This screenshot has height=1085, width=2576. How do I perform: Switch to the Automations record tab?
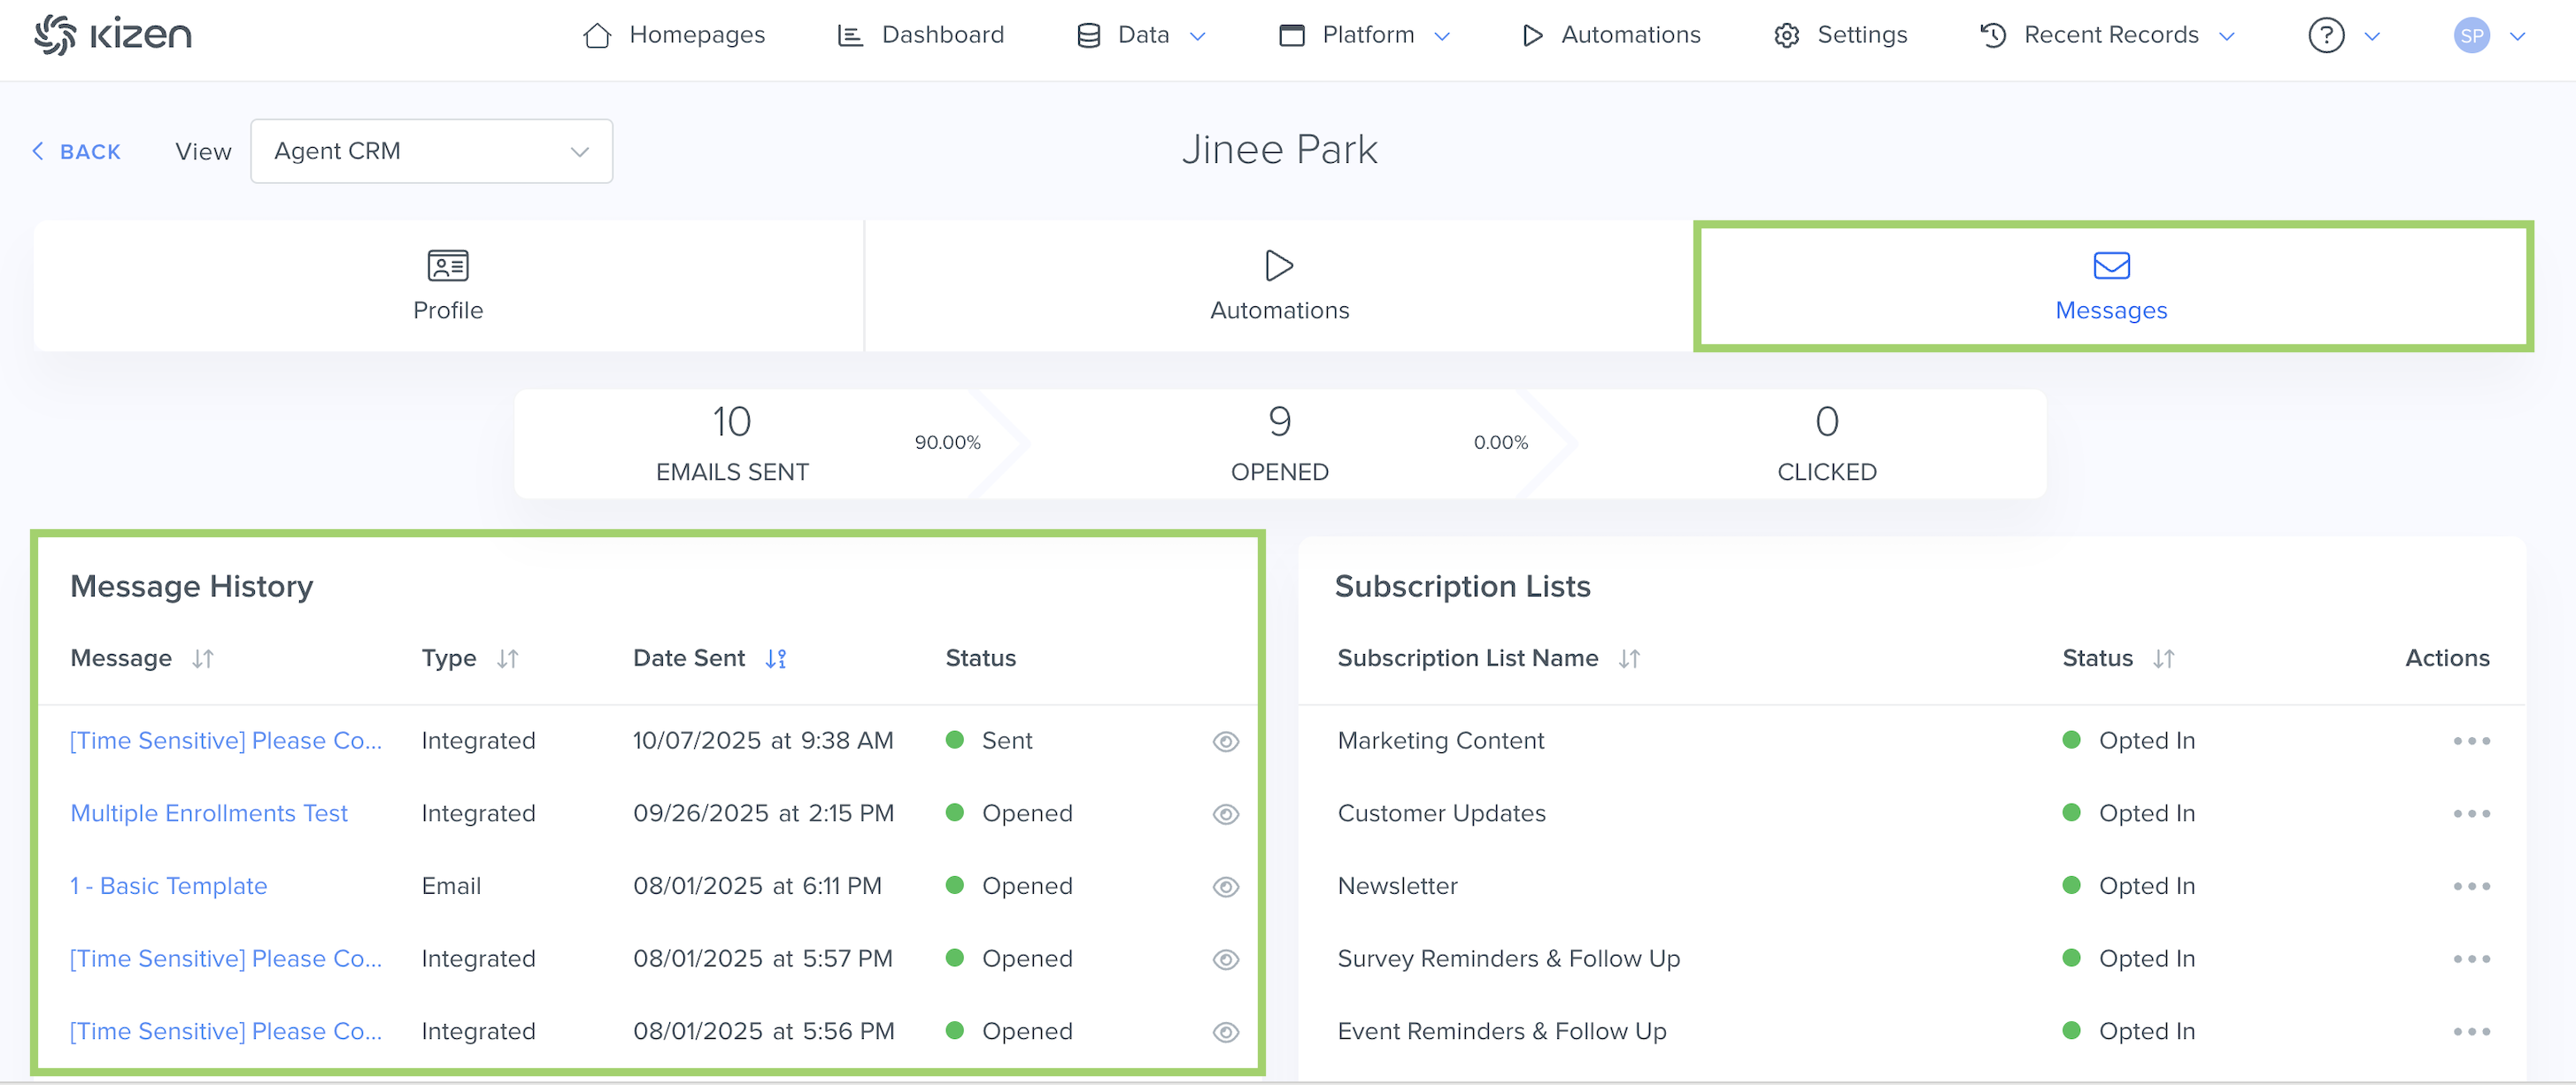[1279, 286]
